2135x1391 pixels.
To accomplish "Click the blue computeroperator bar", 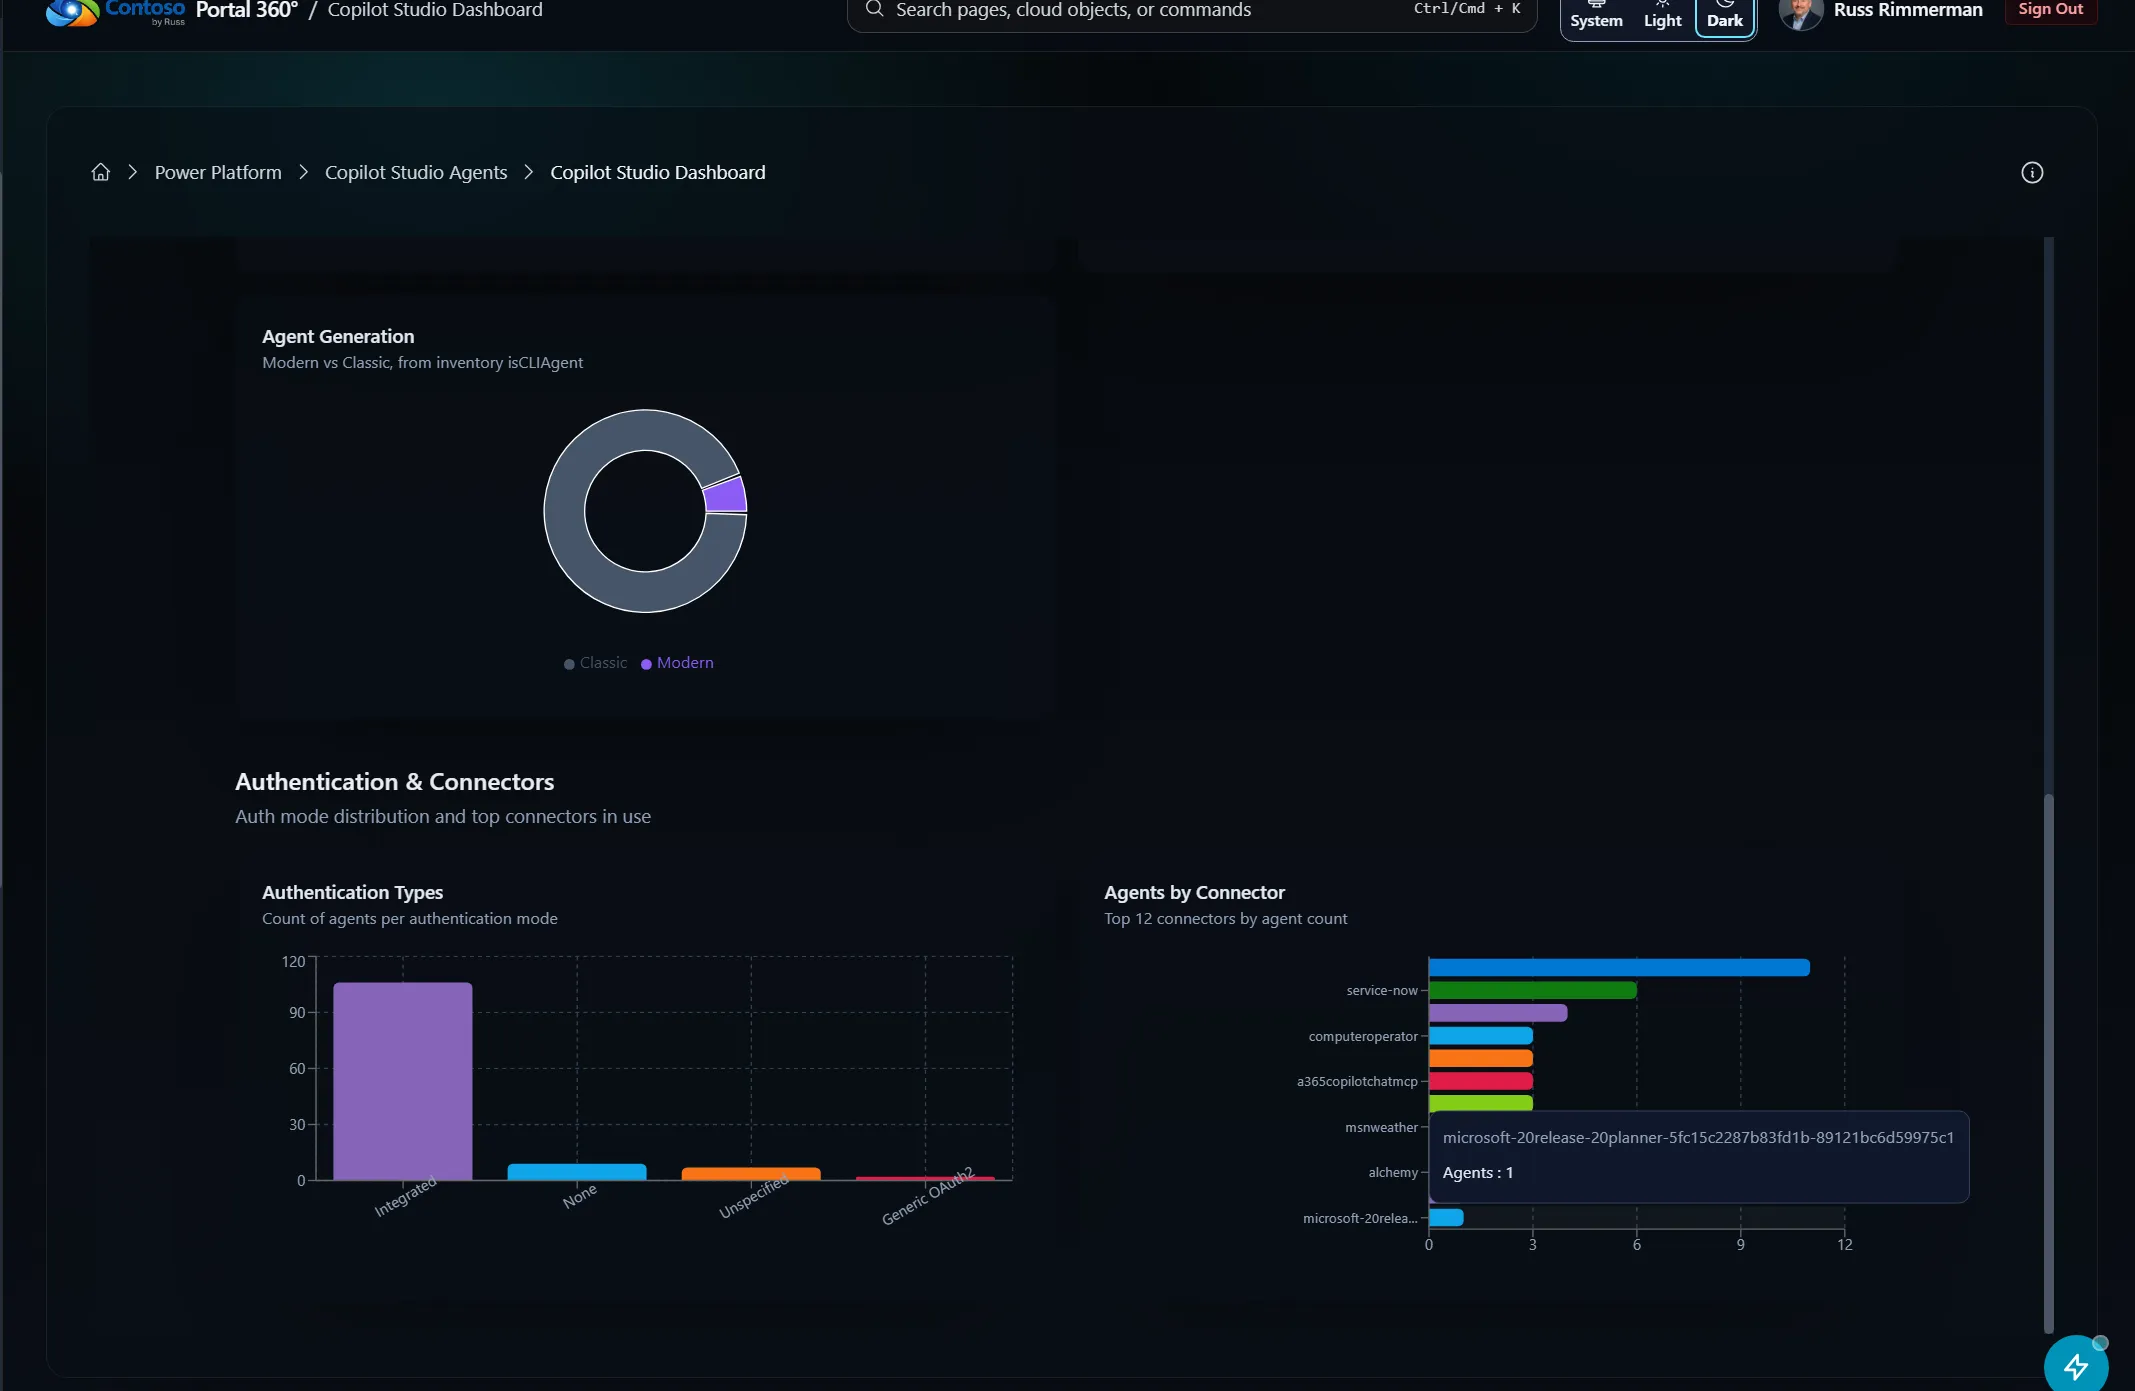I will [x=1480, y=1036].
